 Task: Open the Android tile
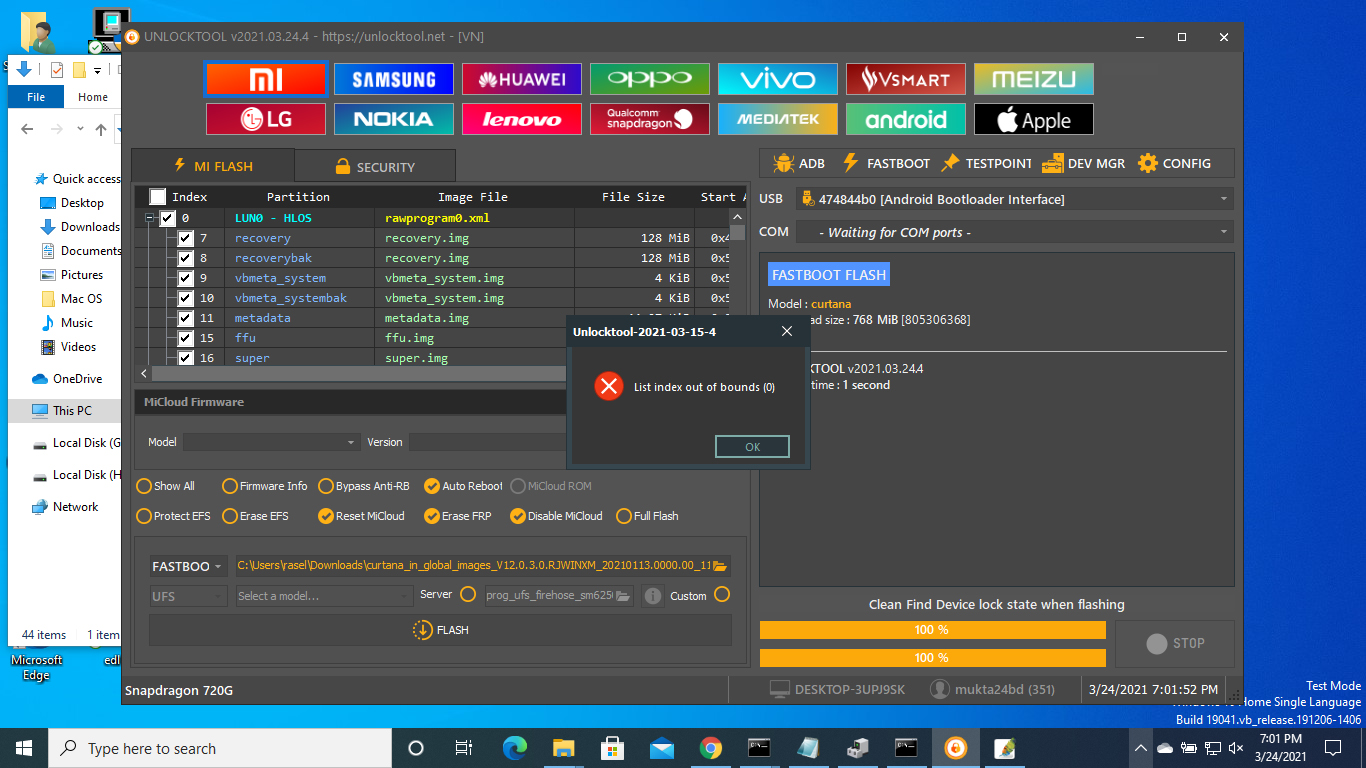click(906, 119)
